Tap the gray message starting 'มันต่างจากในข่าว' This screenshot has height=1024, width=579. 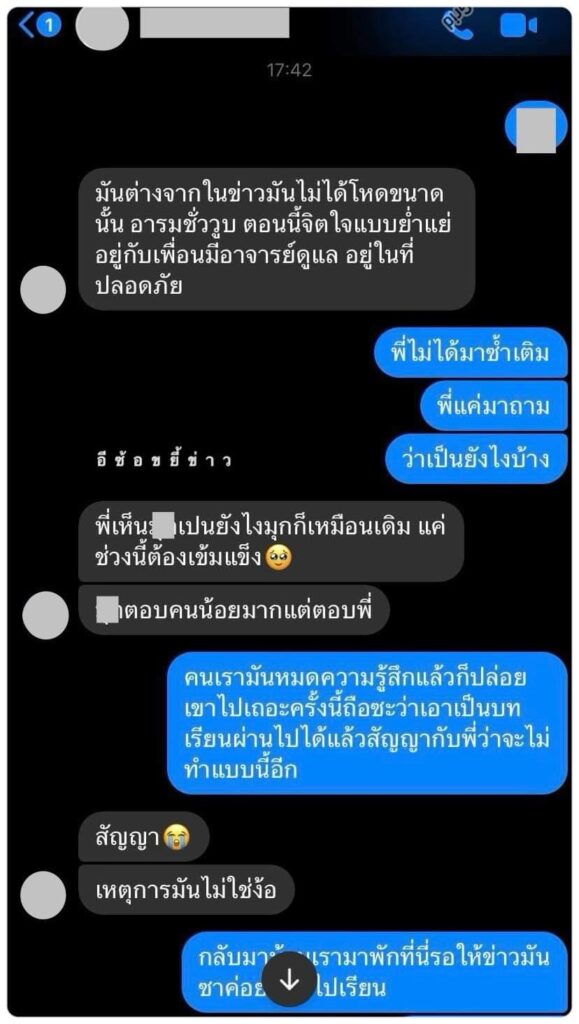[277, 239]
